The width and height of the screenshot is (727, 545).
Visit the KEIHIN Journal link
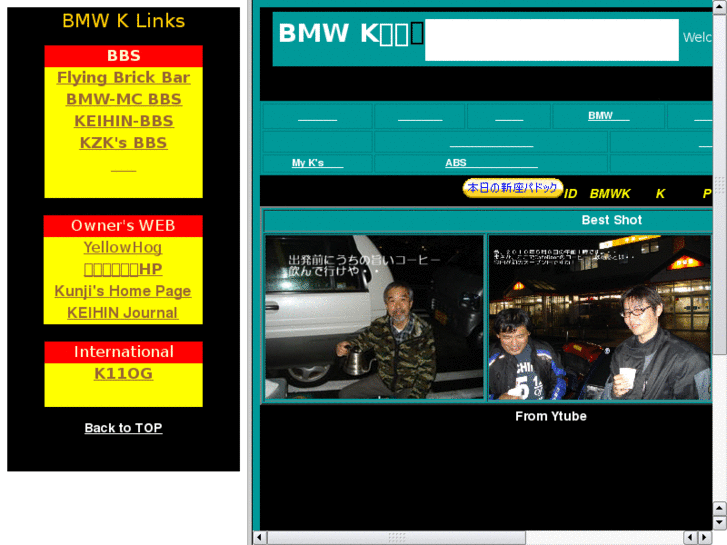(123, 313)
